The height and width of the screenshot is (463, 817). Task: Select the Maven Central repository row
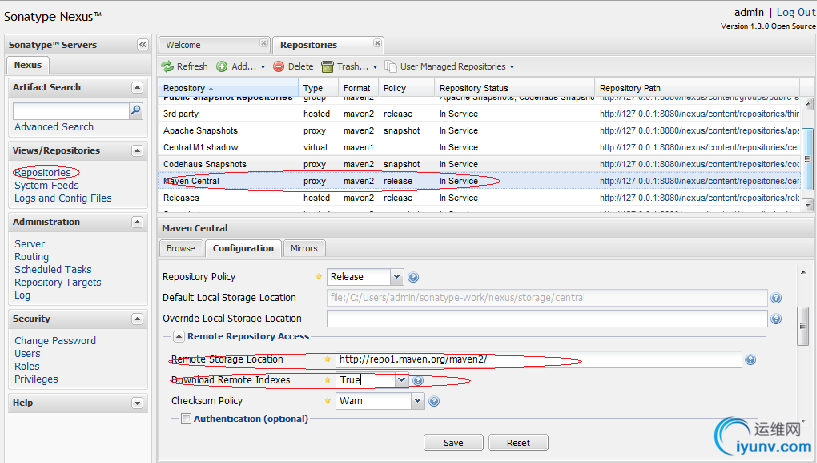[479, 181]
